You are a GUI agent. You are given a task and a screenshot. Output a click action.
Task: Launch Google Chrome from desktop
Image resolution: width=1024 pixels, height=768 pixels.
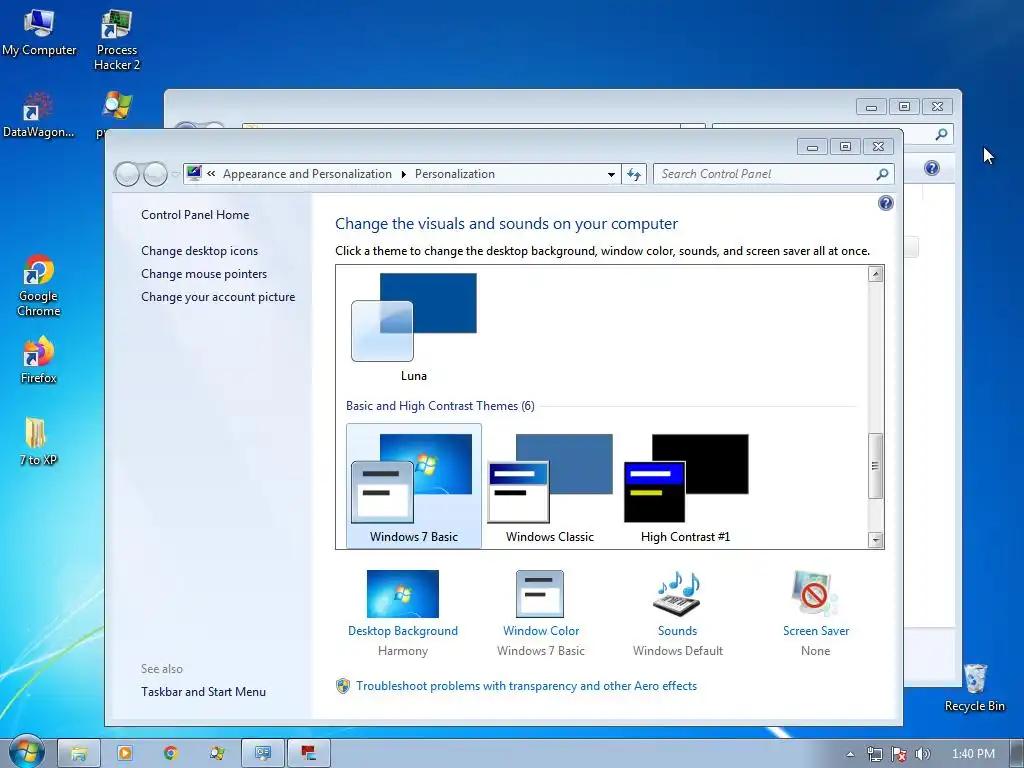(39, 285)
